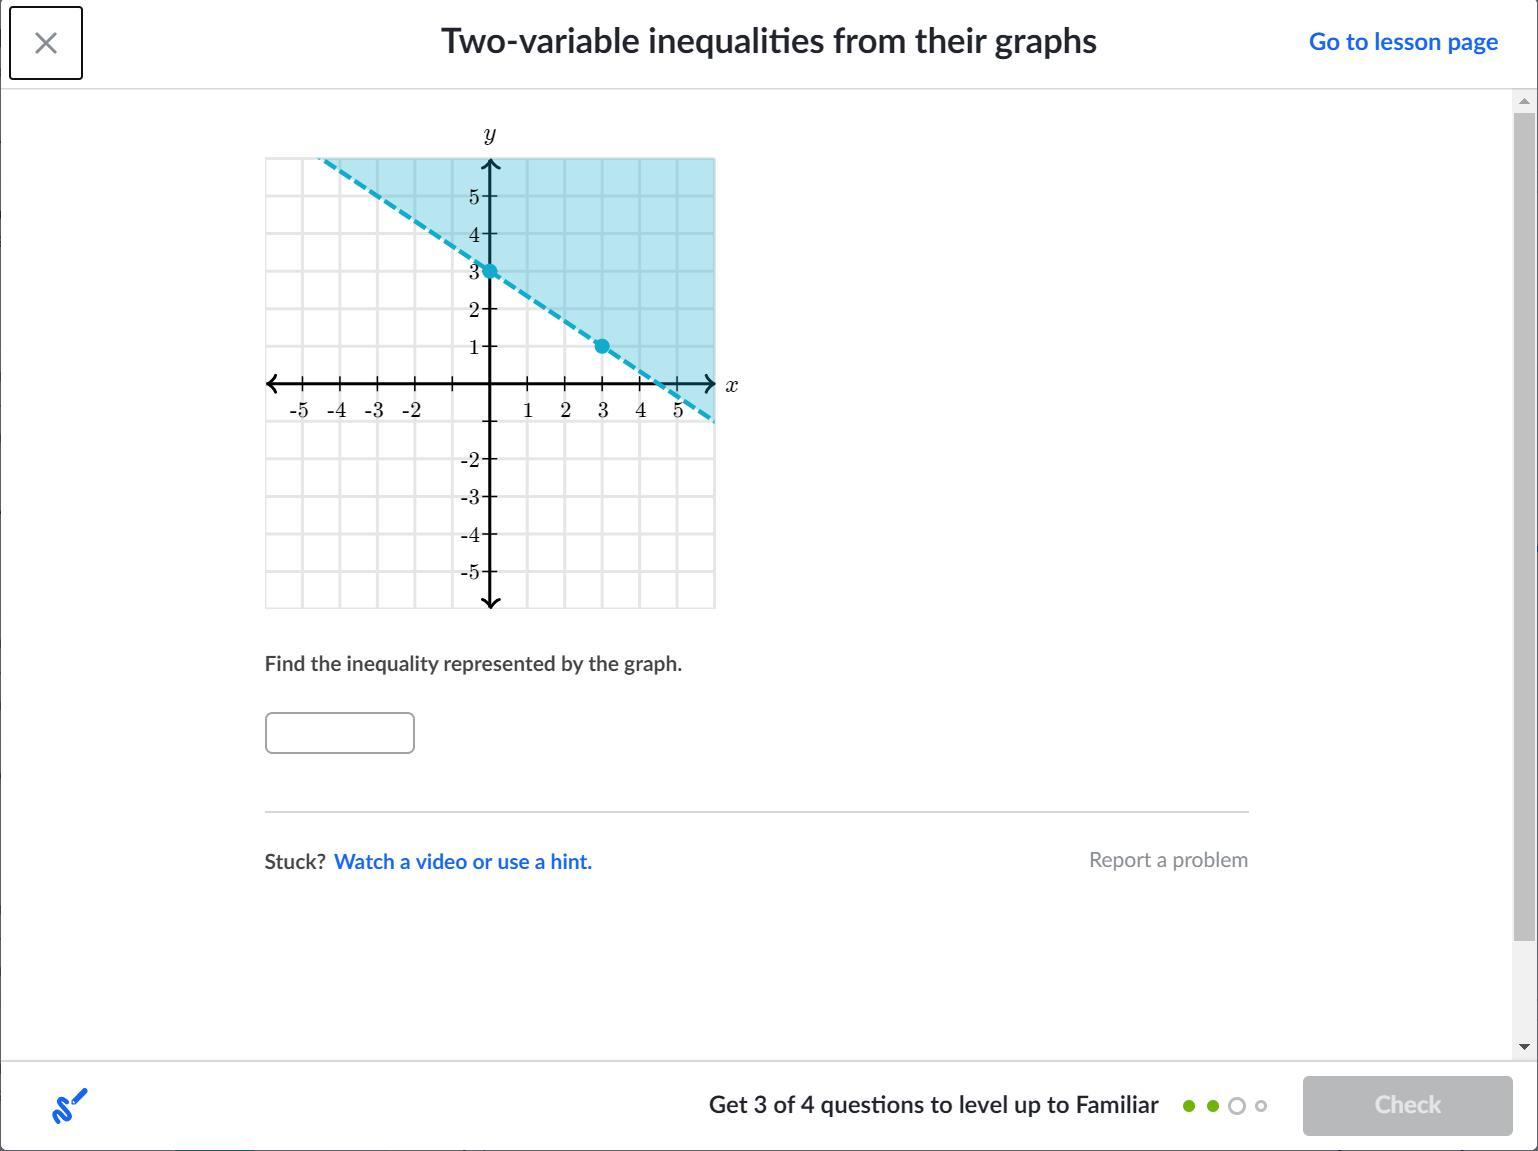Click the vertical scrollbar thumb
This screenshot has width=1538, height=1151.
[1524, 525]
